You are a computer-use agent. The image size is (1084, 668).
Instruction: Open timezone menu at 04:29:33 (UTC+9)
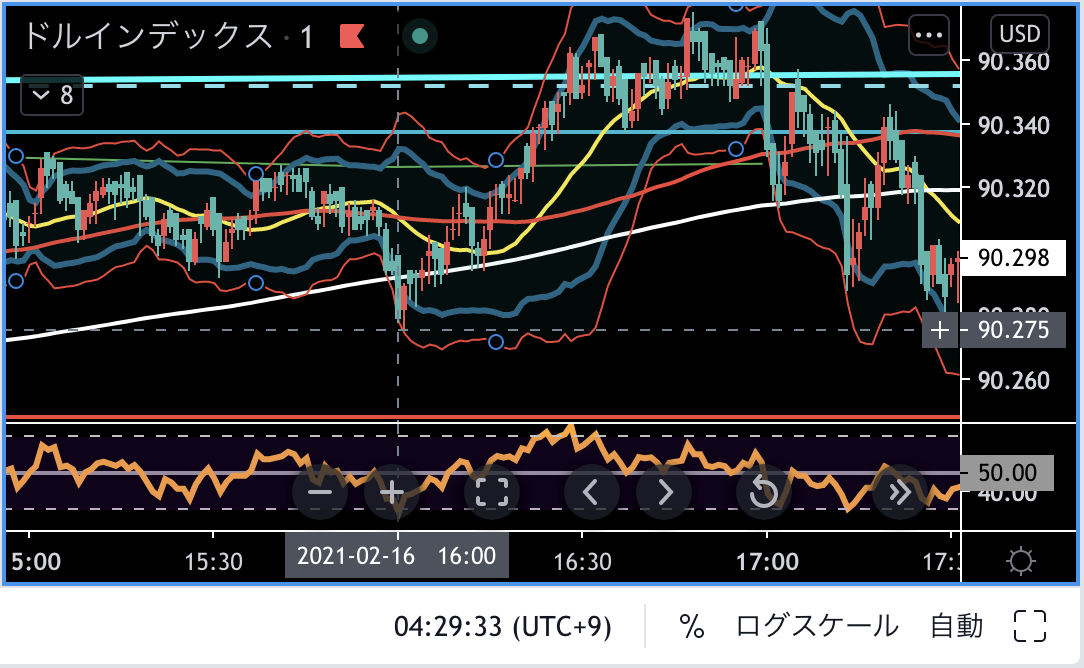tap(502, 627)
